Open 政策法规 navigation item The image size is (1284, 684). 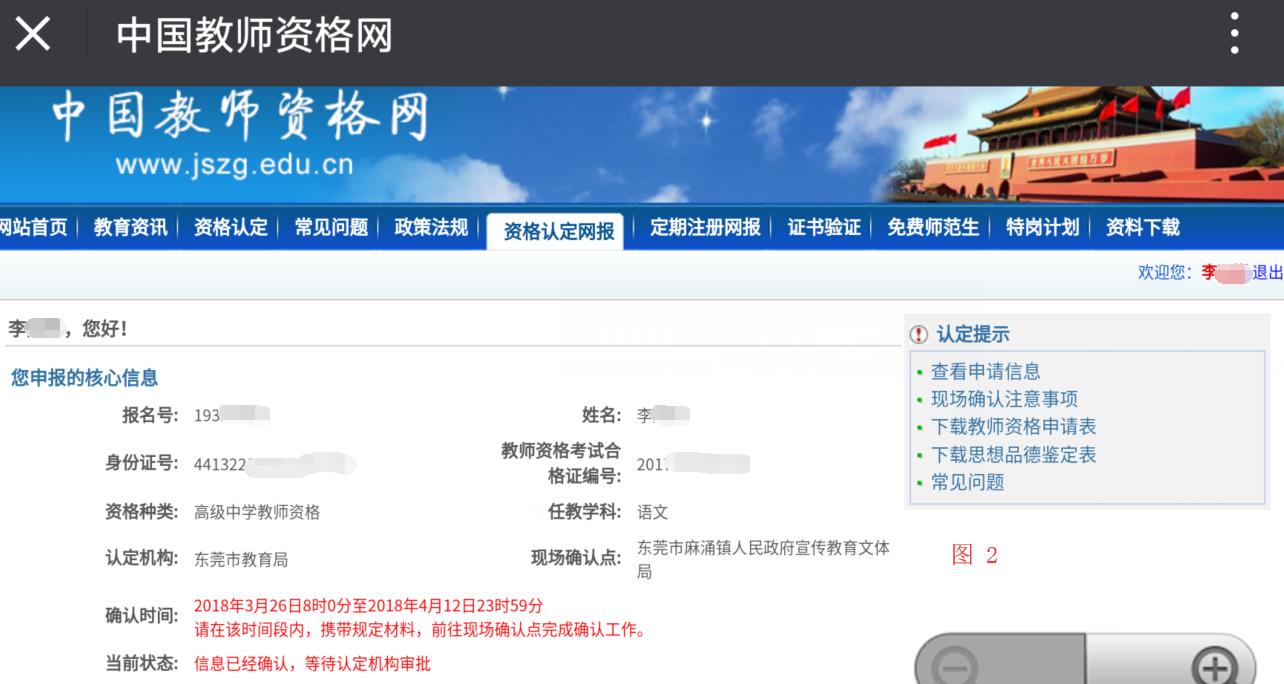click(x=431, y=228)
